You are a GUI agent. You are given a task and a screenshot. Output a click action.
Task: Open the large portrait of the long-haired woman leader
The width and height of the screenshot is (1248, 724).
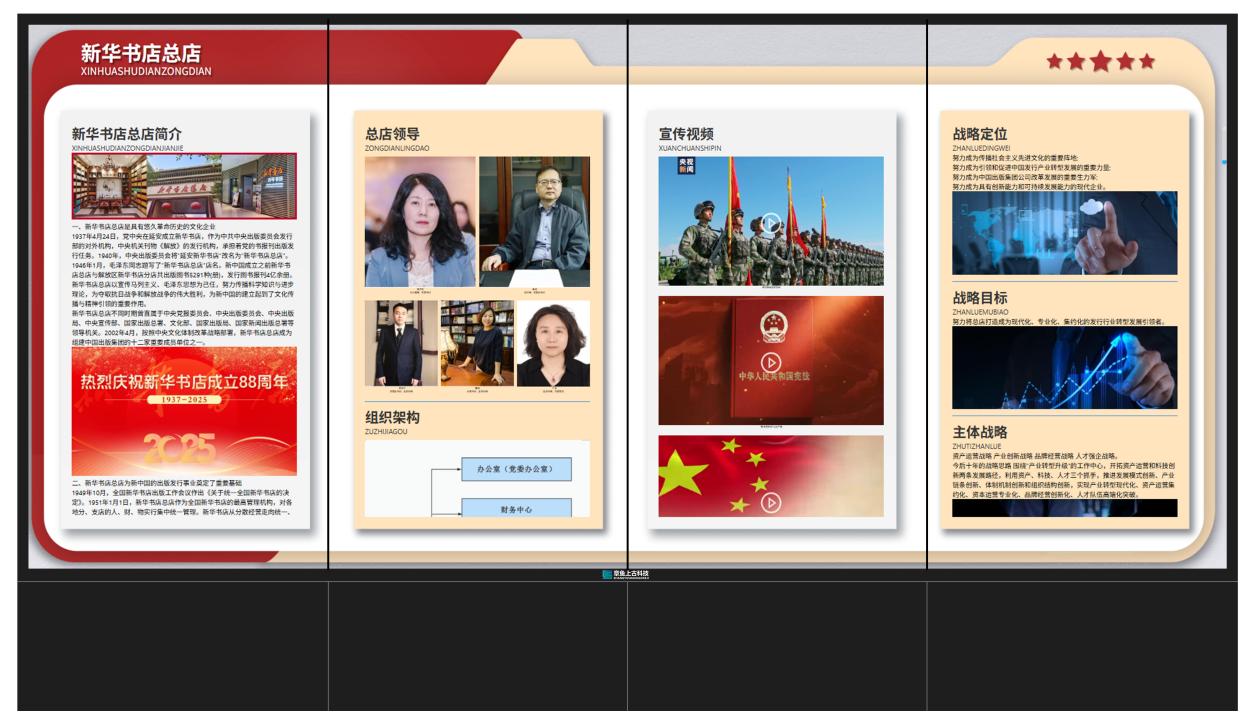(x=420, y=222)
